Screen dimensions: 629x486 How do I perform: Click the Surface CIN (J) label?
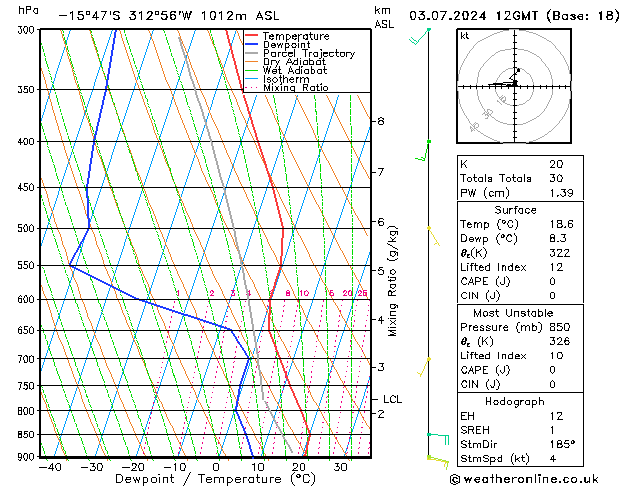tap(480, 296)
